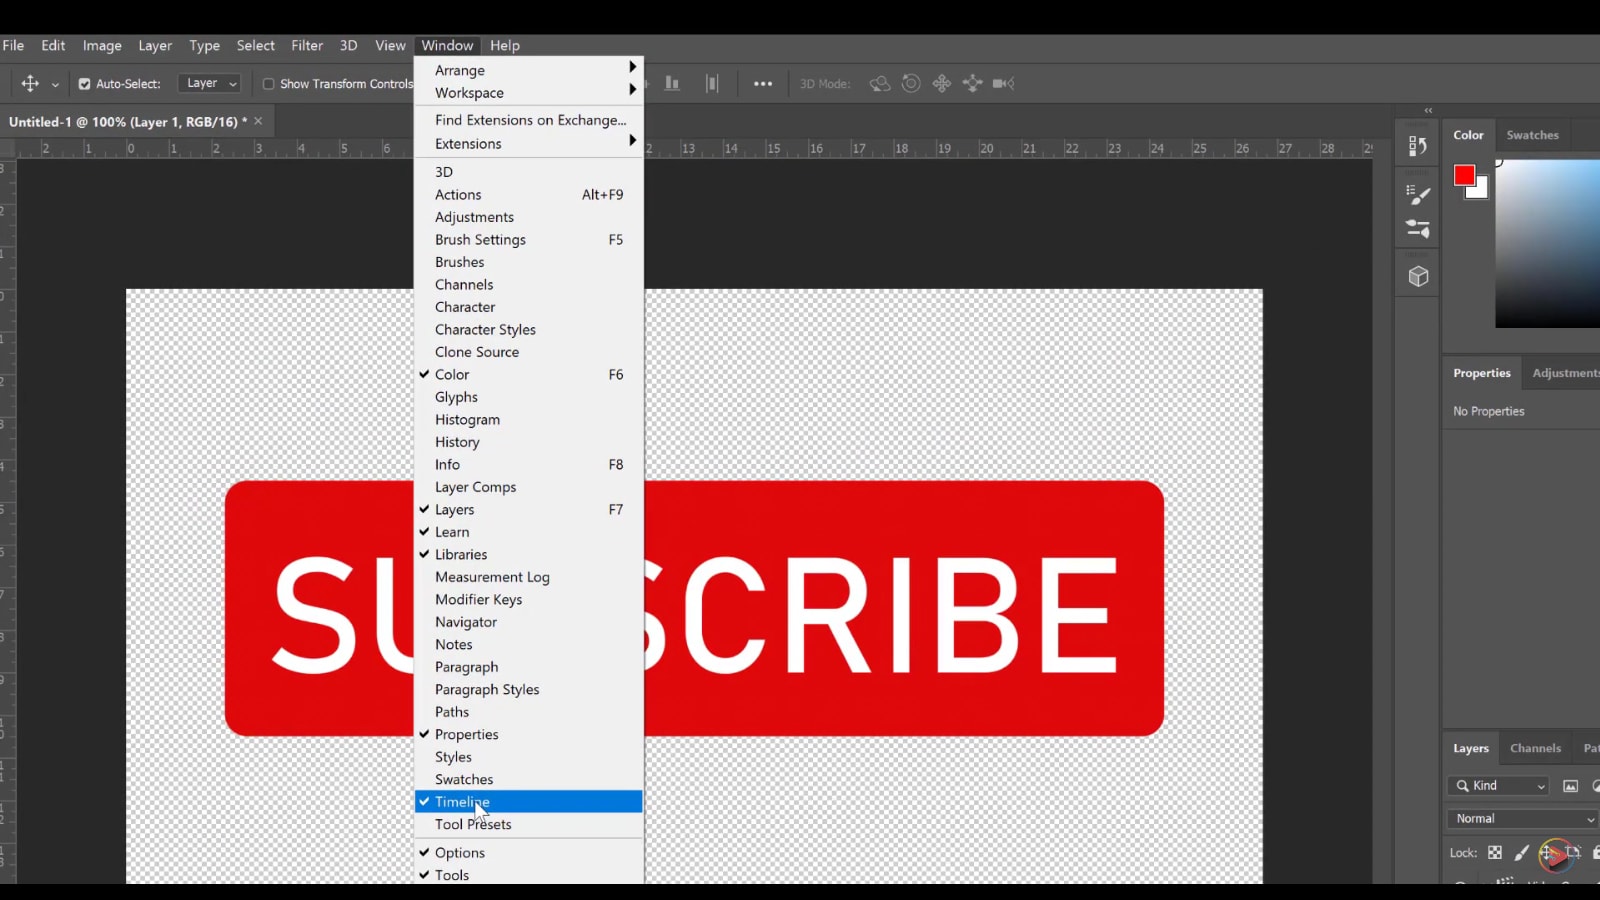Lock transparent pixels icon in Layers
This screenshot has width=1600, height=900.
point(1495,853)
